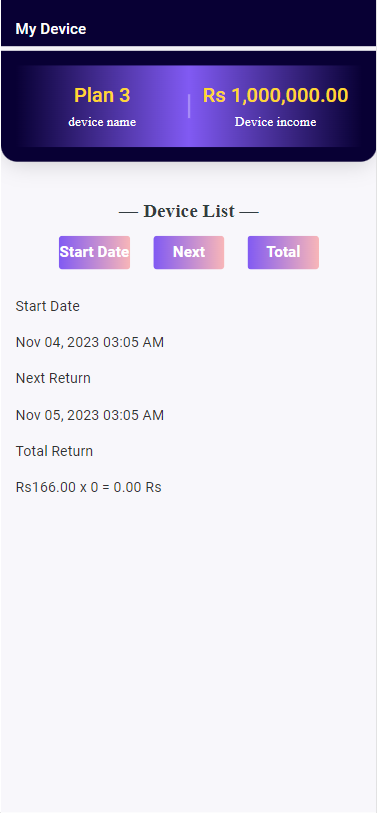Click the dash left of Device List
This screenshot has width=377, height=813.
(x=129, y=212)
